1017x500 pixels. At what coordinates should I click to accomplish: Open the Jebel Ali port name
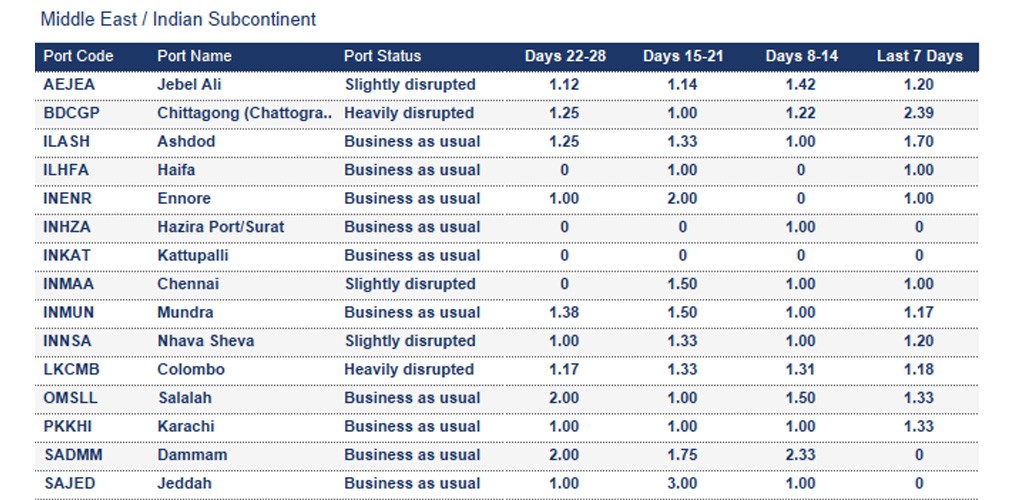click(189, 85)
